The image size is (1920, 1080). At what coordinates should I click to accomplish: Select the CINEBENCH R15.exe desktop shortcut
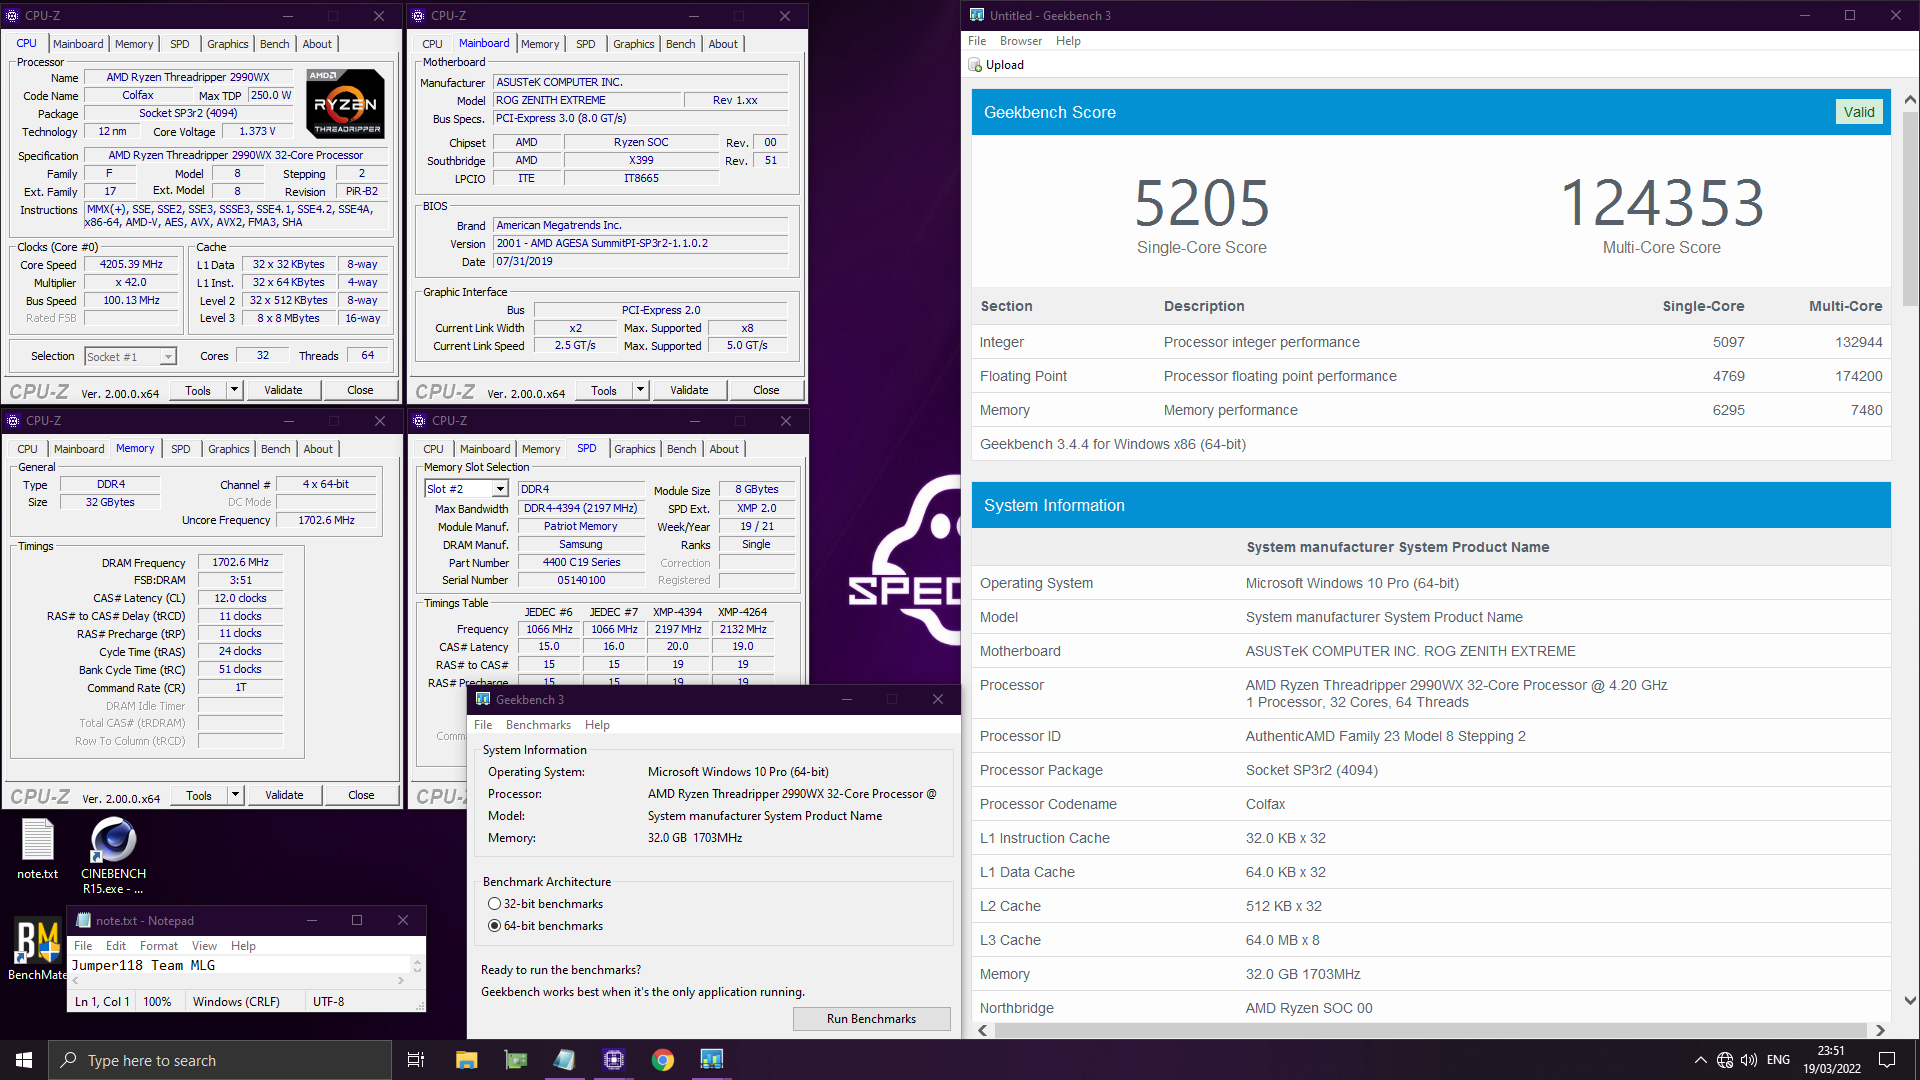(113, 855)
